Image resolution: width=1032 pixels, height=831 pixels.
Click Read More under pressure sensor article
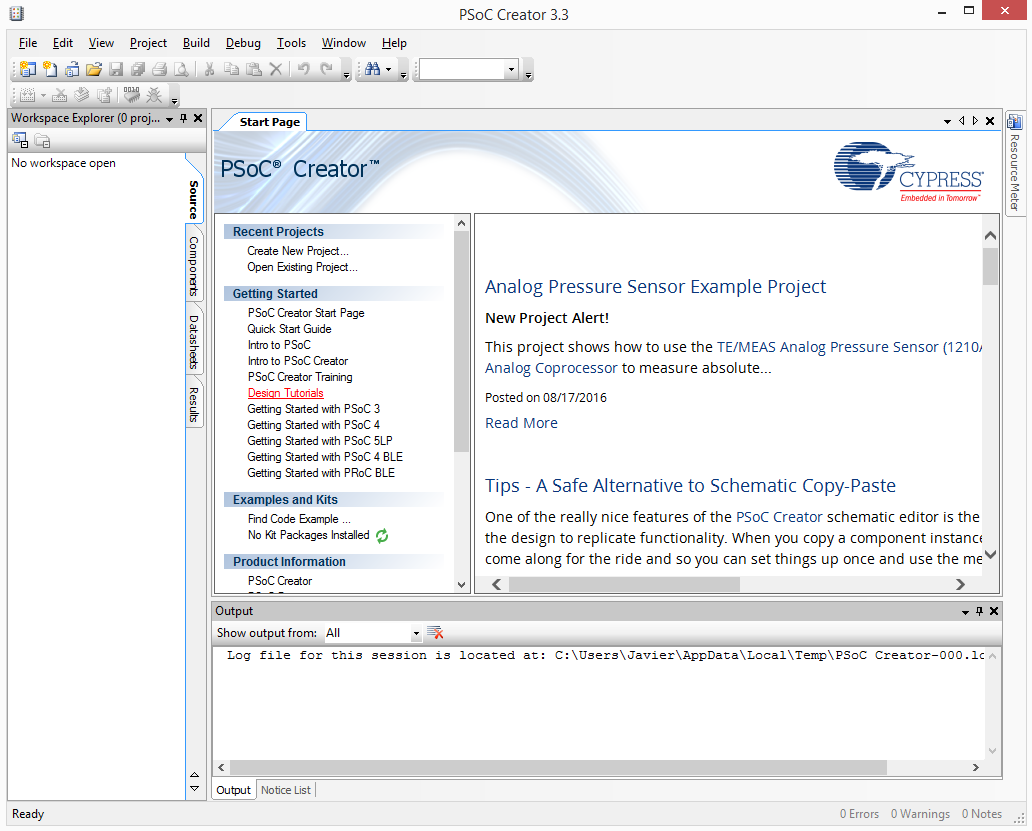pyautogui.click(x=521, y=423)
